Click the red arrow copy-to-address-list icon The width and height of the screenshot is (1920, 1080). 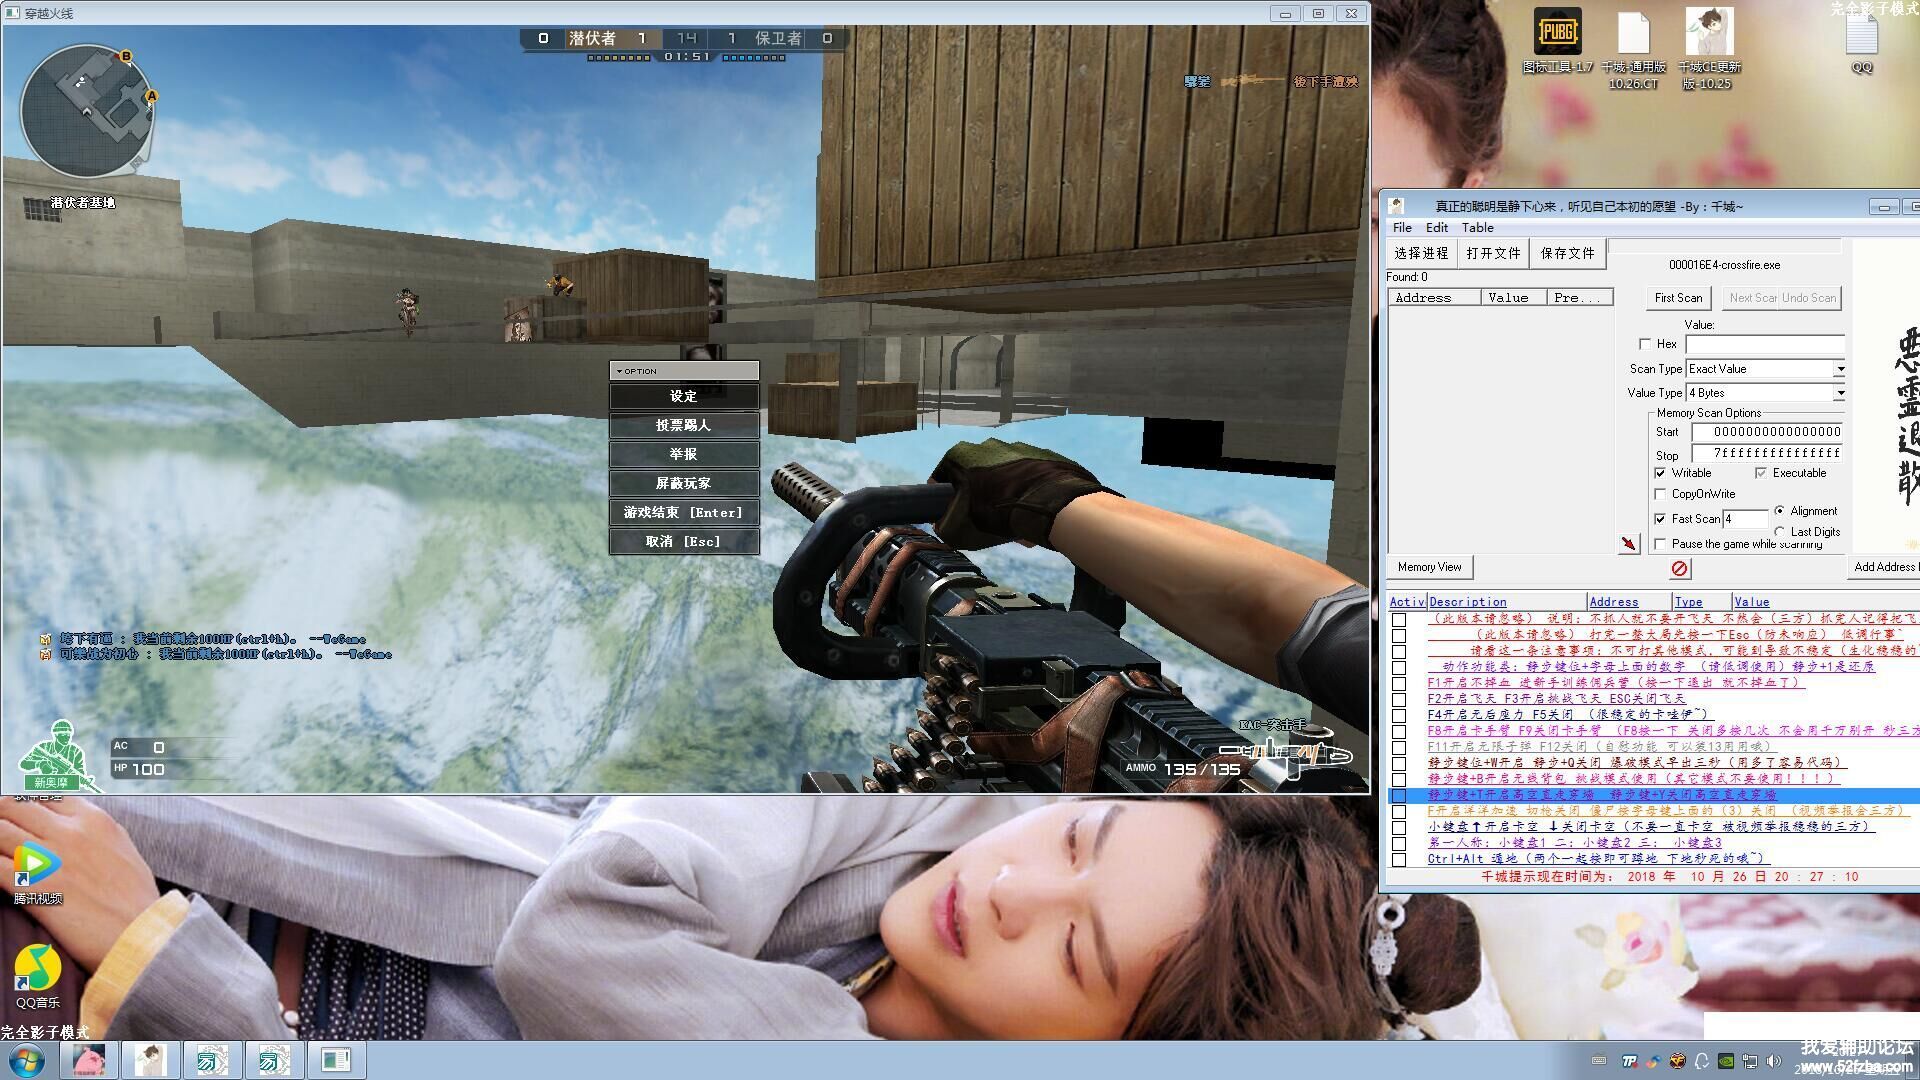click(x=1629, y=543)
